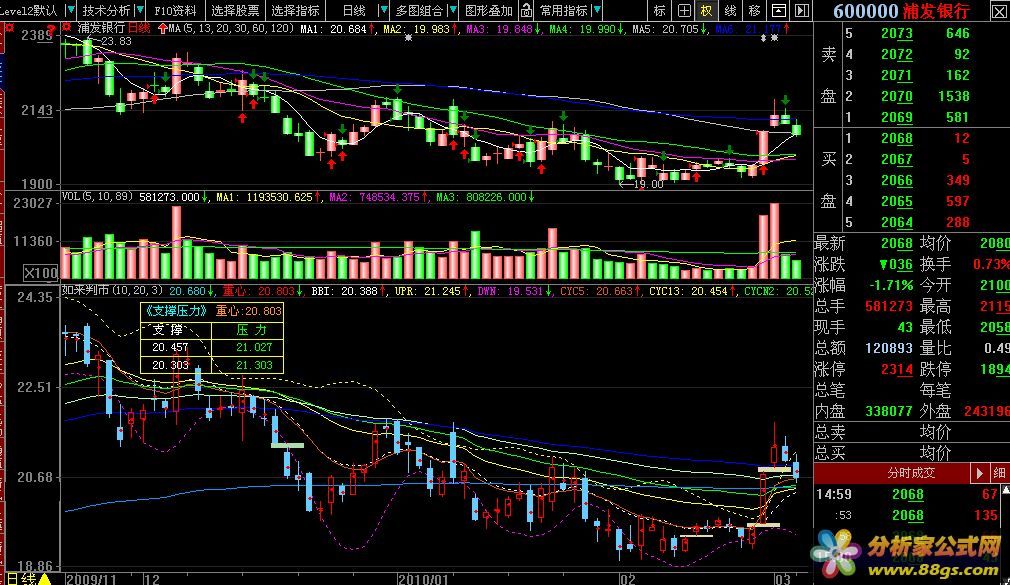Click the 图形叠加 button
The height and width of the screenshot is (585, 1010).
[489, 10]
